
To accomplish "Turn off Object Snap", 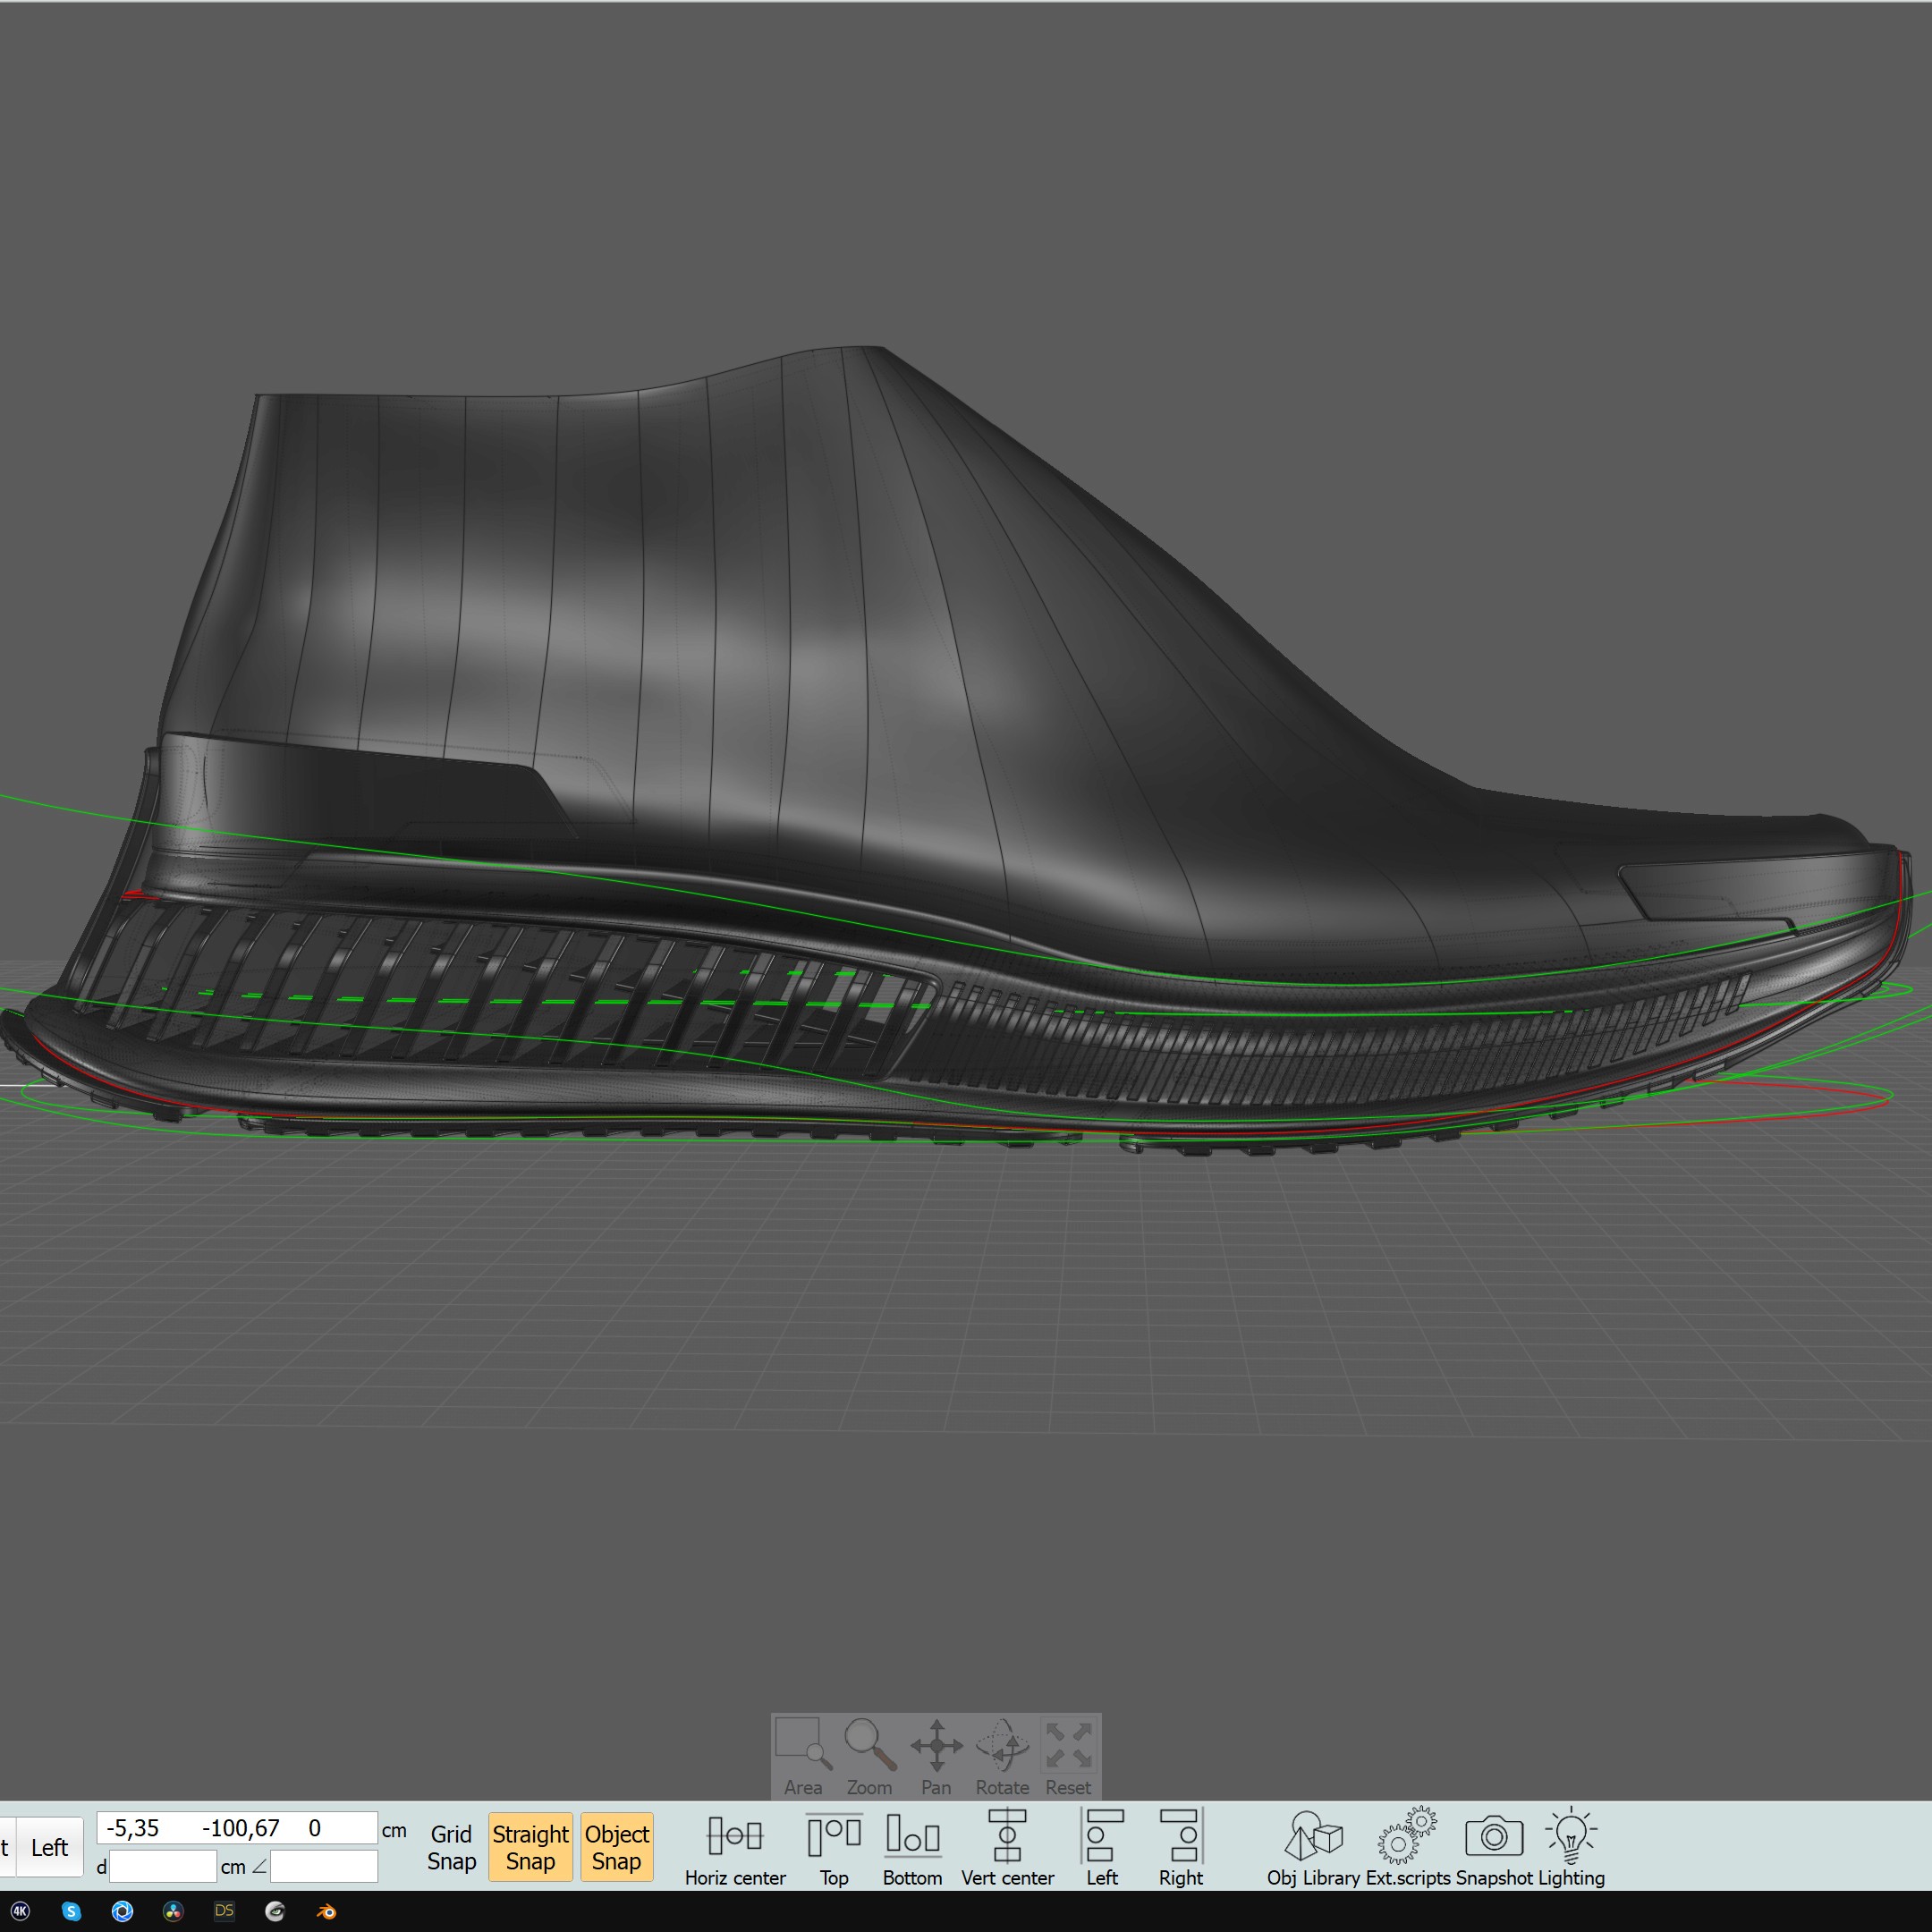I will click(x=617, y=1847).
